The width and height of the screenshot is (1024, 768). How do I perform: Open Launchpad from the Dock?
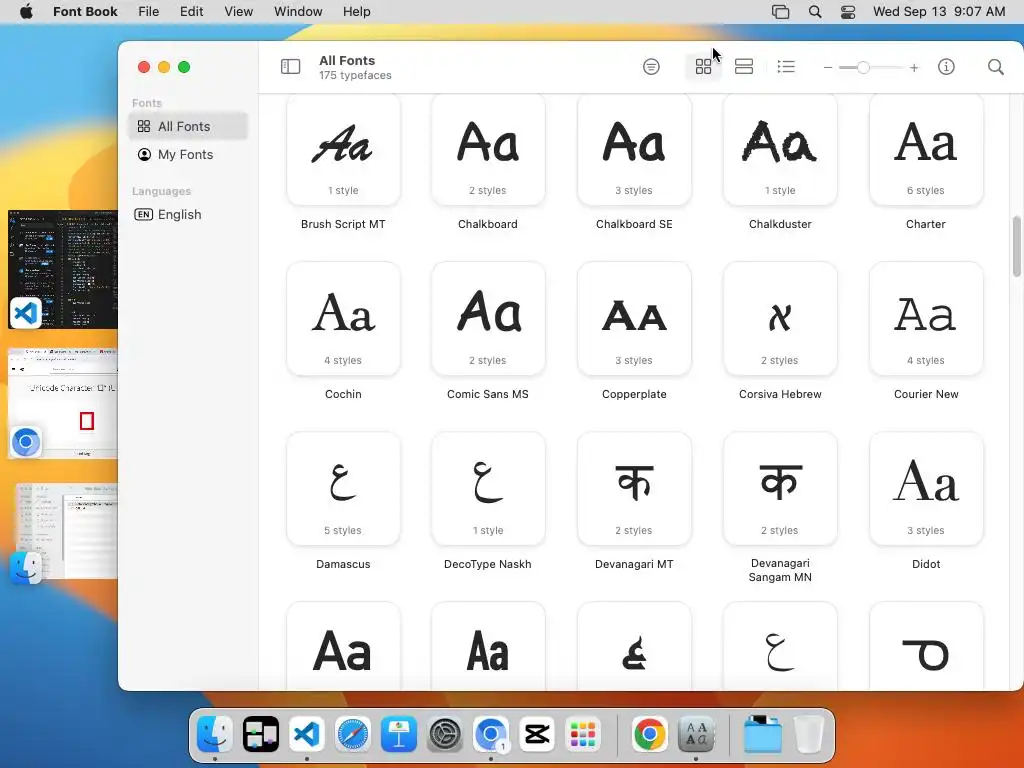583,734
